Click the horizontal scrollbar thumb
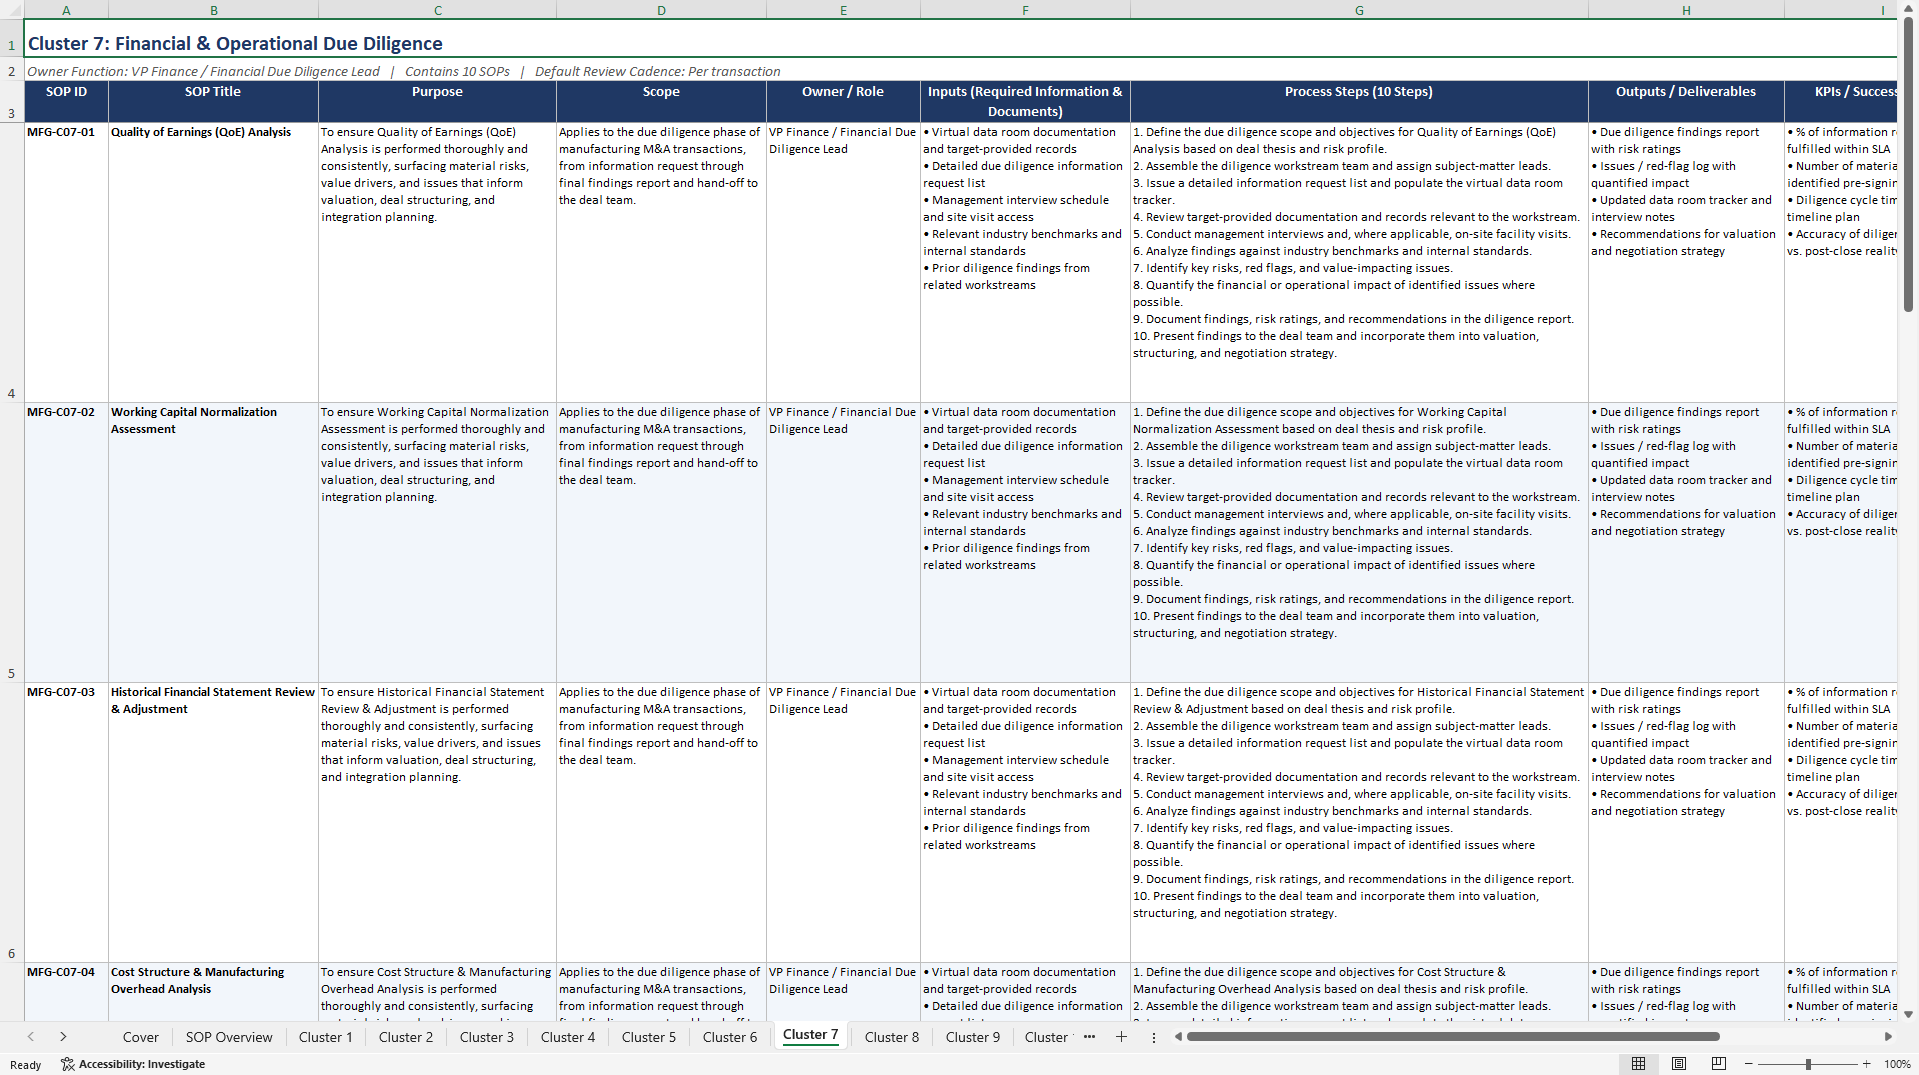Viewport: 1919px width, 1075px height. [1453, 1037]
